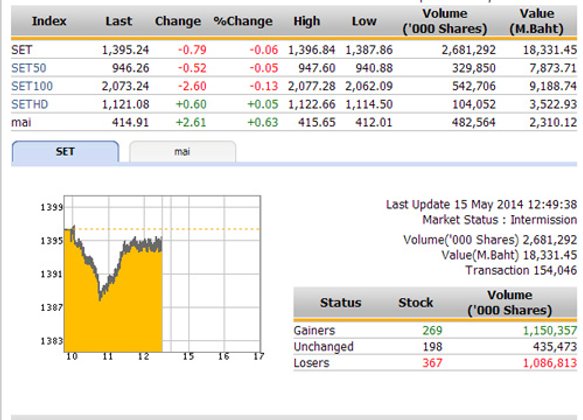Click mai value 2,310.12
The height and width of the screenshot is (420, 583).
[x=553, y=122]
